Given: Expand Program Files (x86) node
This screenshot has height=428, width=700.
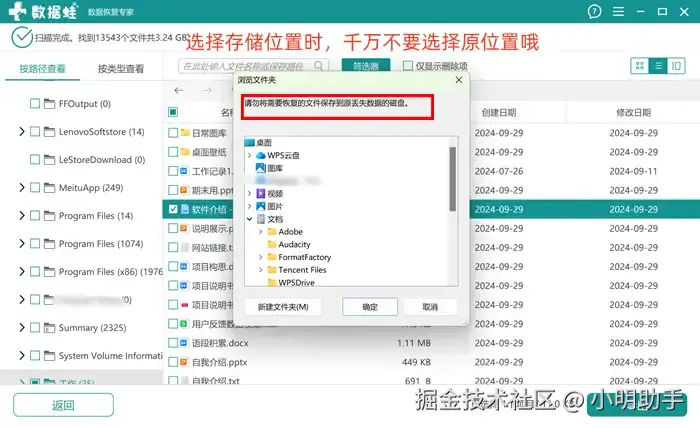Looking at the screenshot, I should tap(21, 272).
